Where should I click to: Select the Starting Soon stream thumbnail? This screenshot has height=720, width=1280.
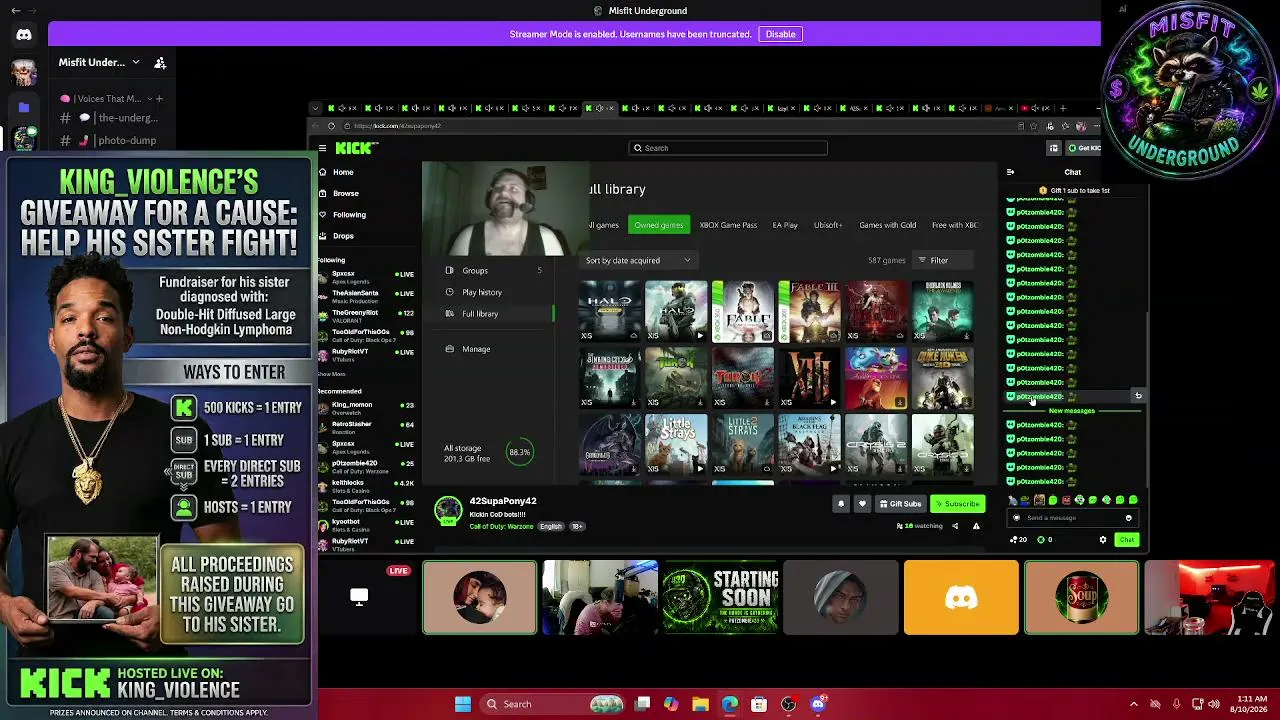click(720, 597)
